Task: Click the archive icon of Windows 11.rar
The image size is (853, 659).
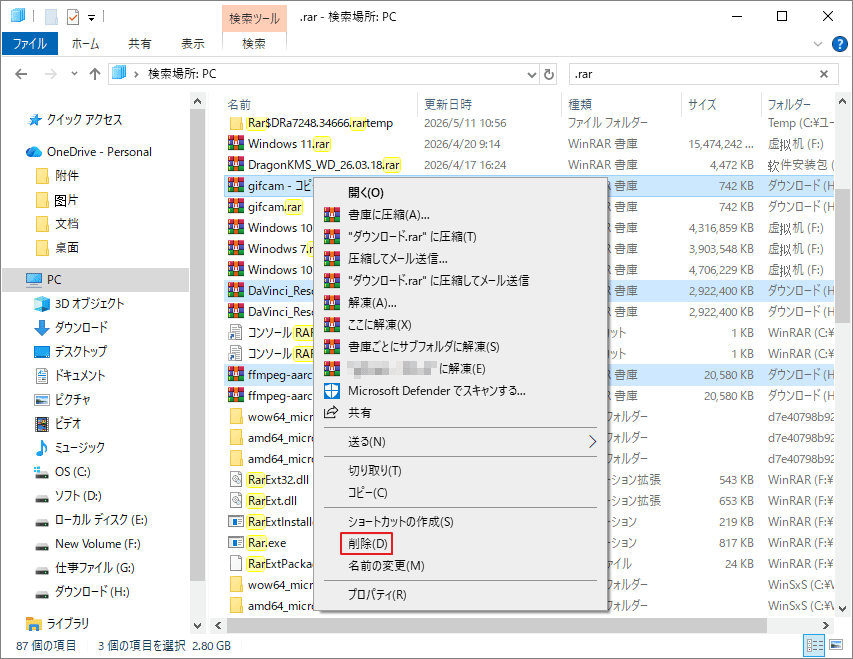Action: coord(236,144)
